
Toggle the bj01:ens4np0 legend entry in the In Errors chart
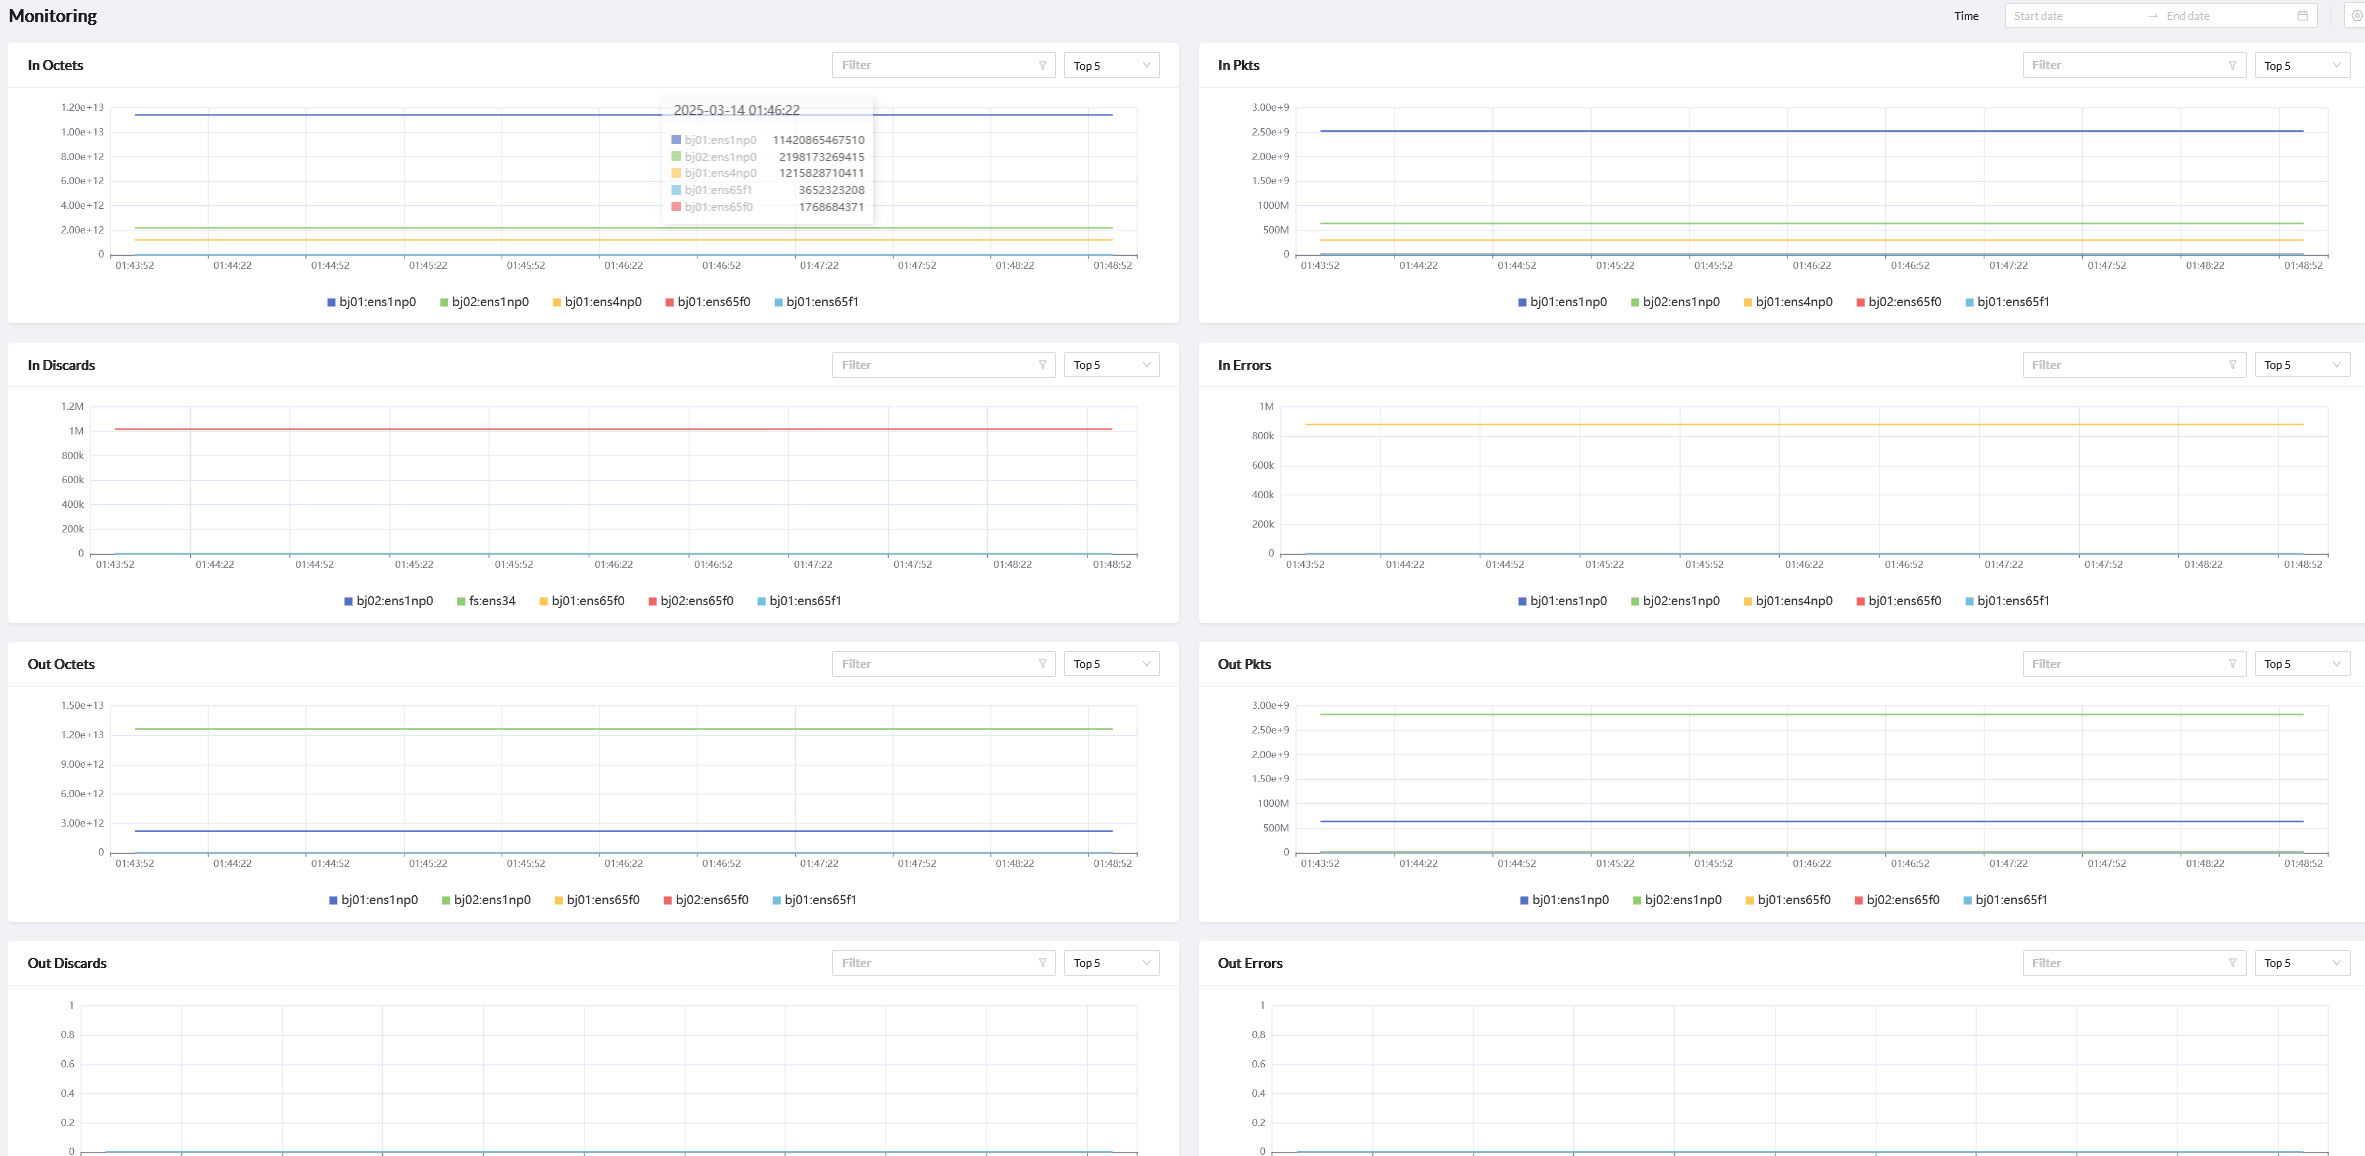pyautogui.click(x=1788, y=601)
